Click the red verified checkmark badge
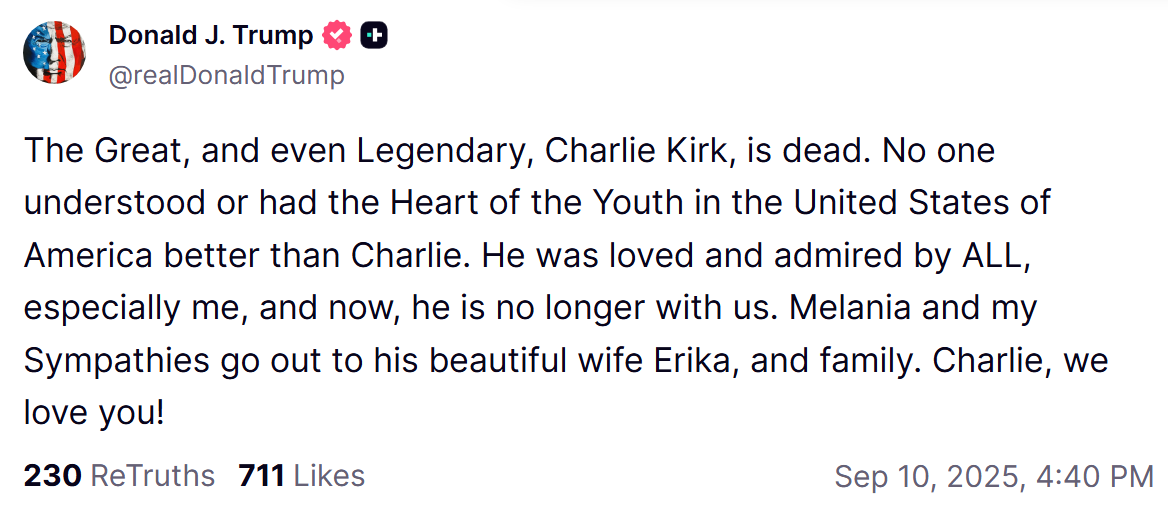The width and height of the screenshot is (1168, 520). (337, 35)
